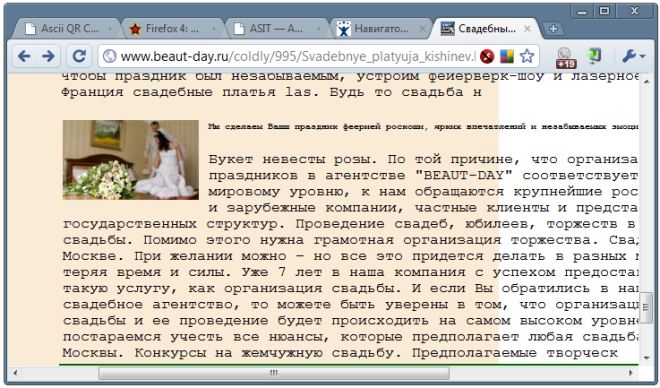The image size is (660, 388).
Task: Click the text "Франция свадебные платья las."
Action: pos(190,92)
